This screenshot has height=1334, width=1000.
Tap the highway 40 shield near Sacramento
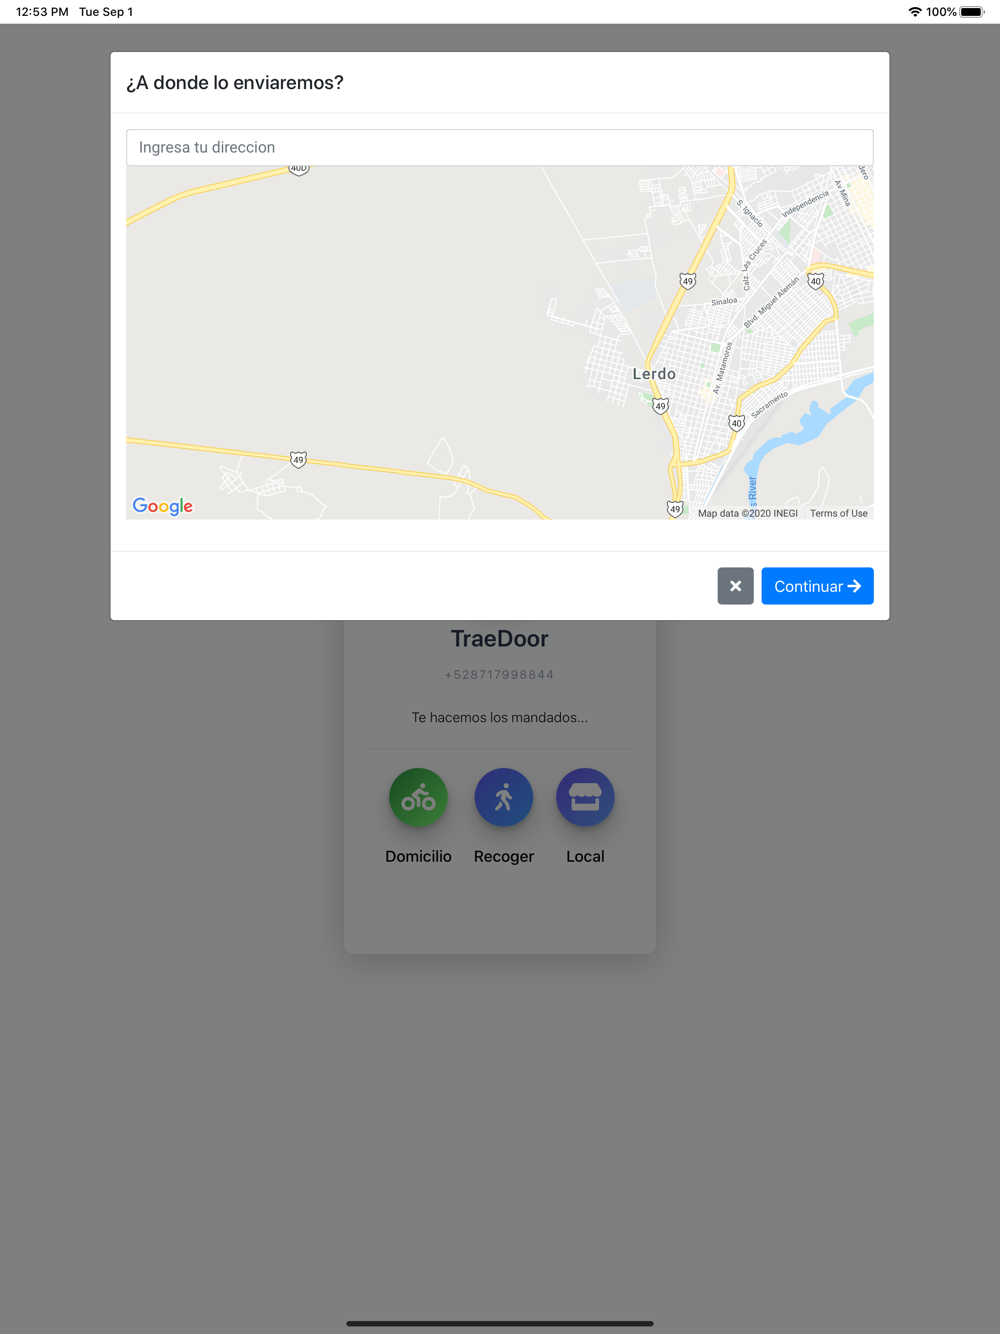pyautogui.click(x=736, y=423)
